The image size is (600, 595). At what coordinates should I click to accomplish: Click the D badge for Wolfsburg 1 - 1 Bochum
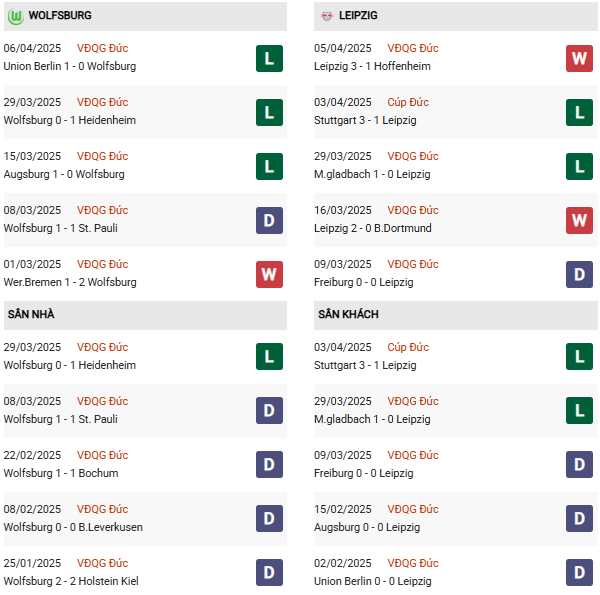pos(269,465)
